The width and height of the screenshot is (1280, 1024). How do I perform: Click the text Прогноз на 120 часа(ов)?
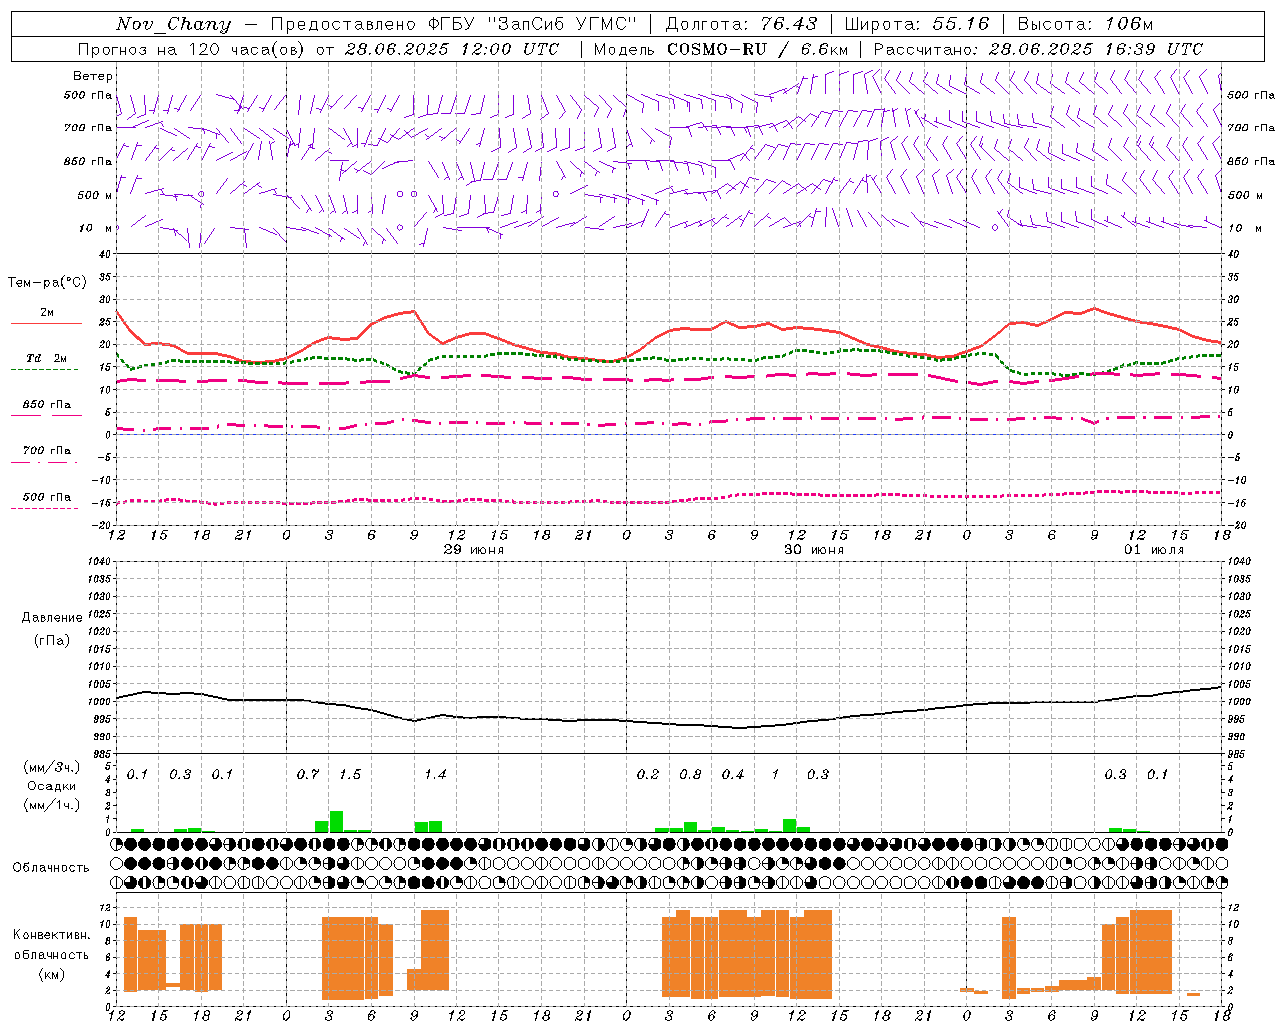(x=192, y=49)
